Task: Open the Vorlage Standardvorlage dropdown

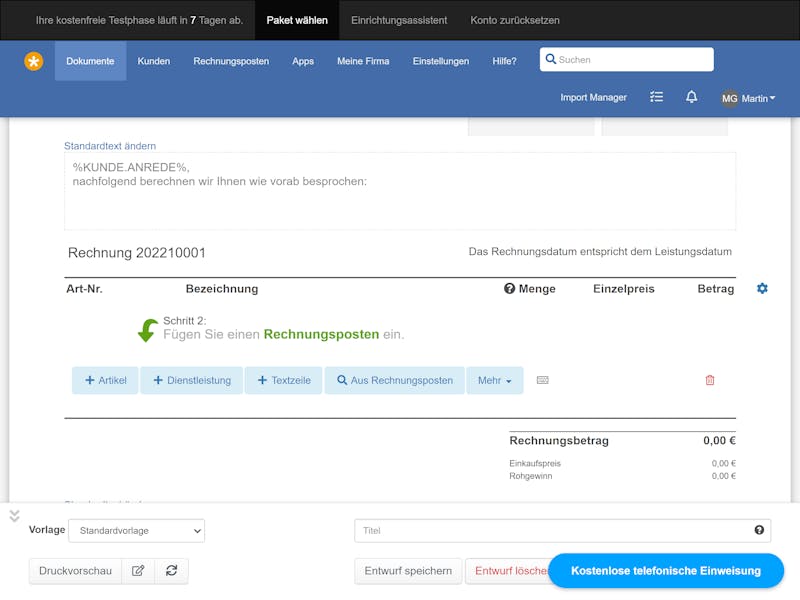Action: tap(136, 531)
